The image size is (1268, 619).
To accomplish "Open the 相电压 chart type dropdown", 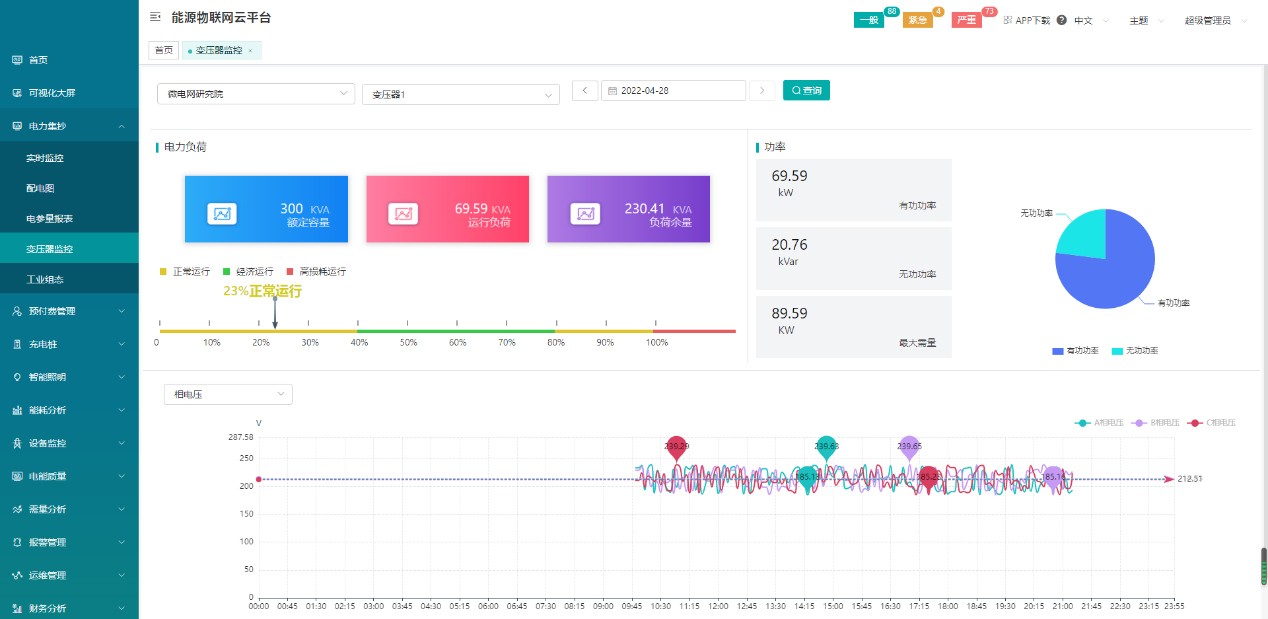I will [x=228, y=394].
